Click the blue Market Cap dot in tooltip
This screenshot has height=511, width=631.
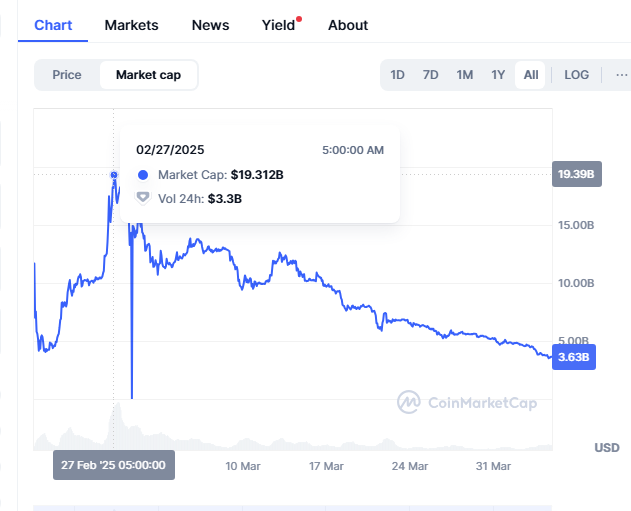[143, 175]
